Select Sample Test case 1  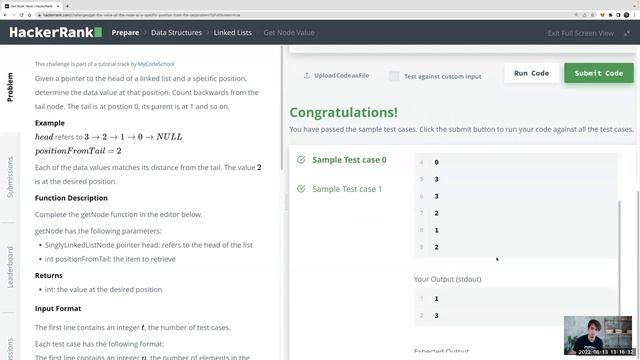click(347, 189)
